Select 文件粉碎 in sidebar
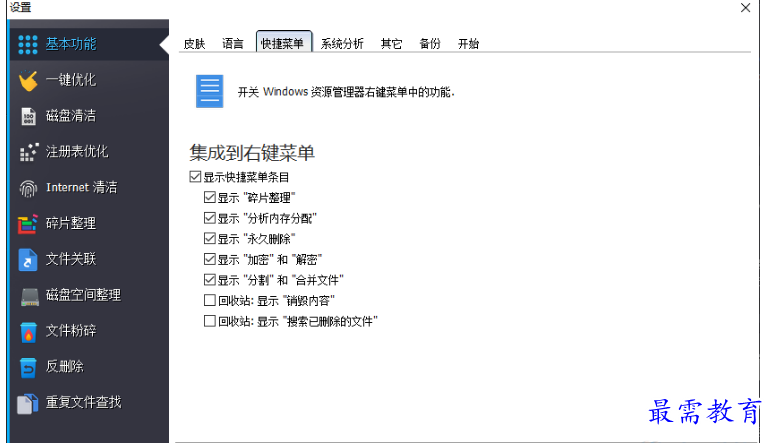Screen dimensions: 770x443 (x=89, y=331)
